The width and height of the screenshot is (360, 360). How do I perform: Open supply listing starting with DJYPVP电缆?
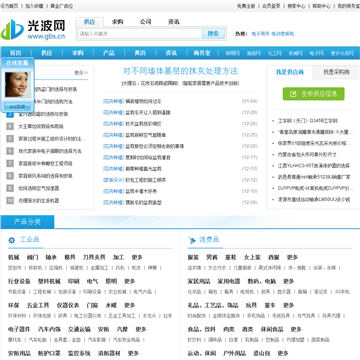coord(316,188)
